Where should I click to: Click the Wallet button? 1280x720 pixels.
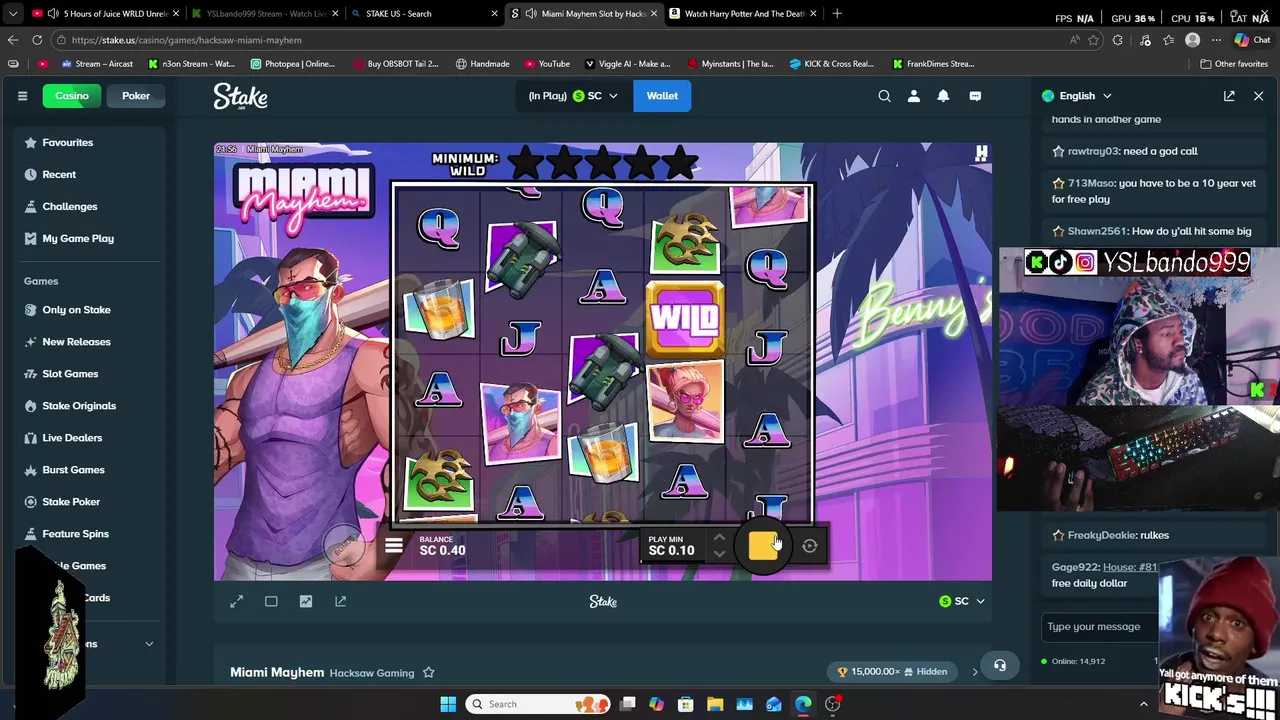[x=662, y=96]
